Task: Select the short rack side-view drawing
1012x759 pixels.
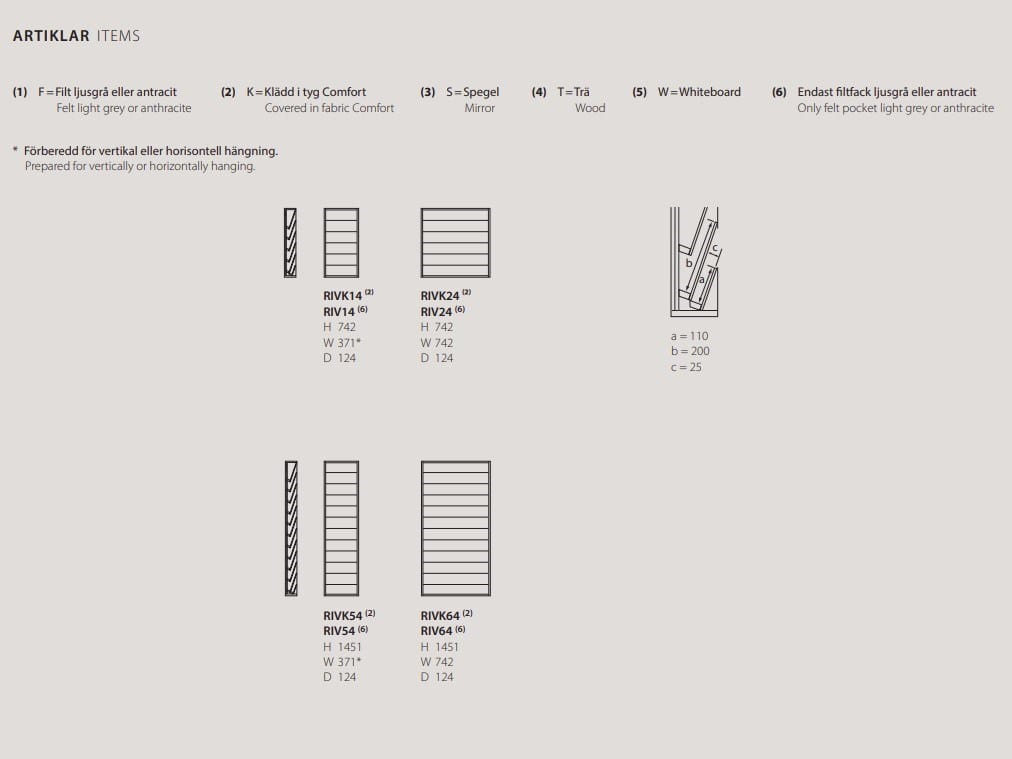Action: click(290, 242)
